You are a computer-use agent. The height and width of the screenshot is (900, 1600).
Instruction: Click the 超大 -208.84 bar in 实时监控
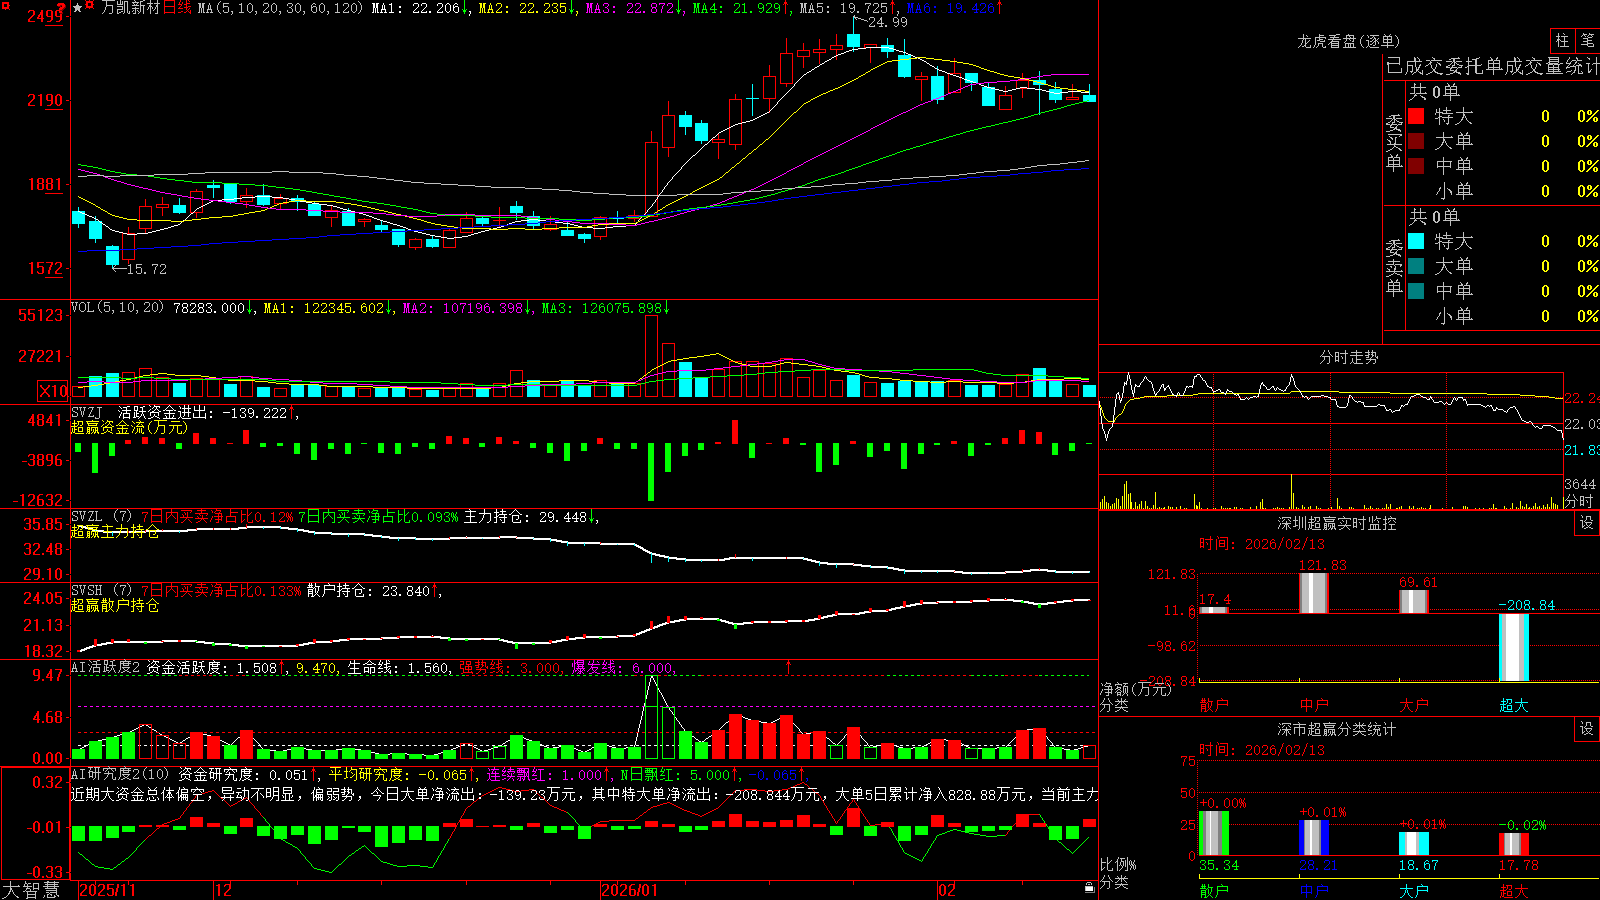pyautogui.click(x=1514, y=647)
